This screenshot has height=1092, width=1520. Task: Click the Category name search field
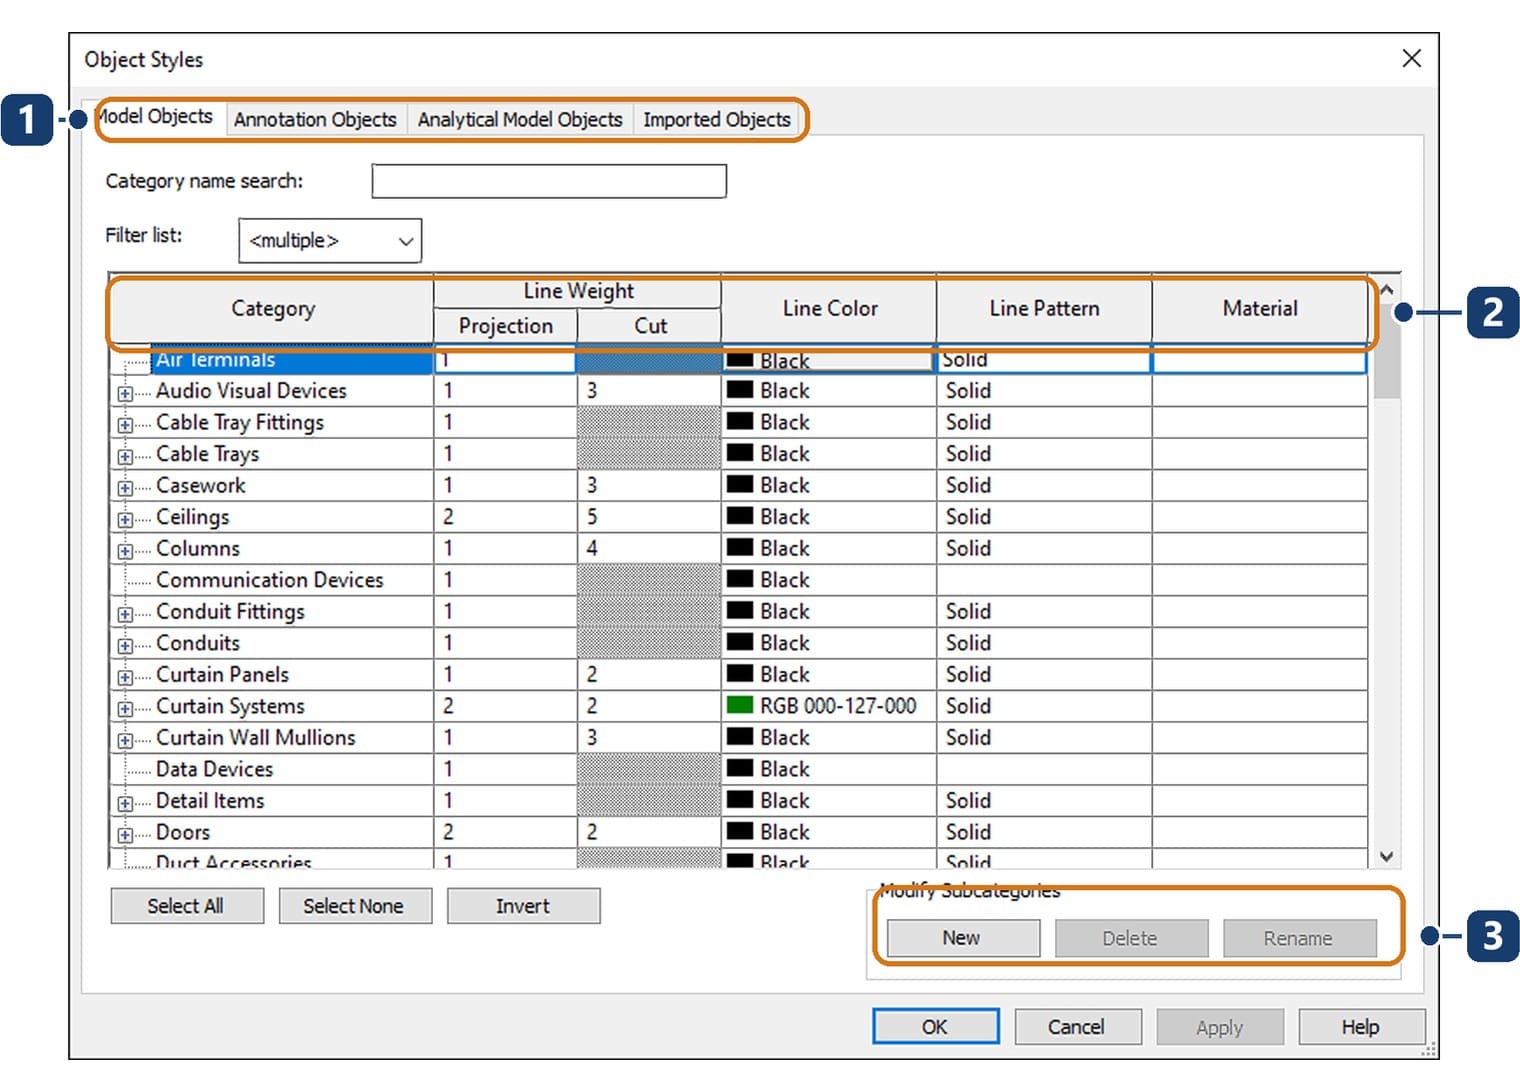click(549, 181)
